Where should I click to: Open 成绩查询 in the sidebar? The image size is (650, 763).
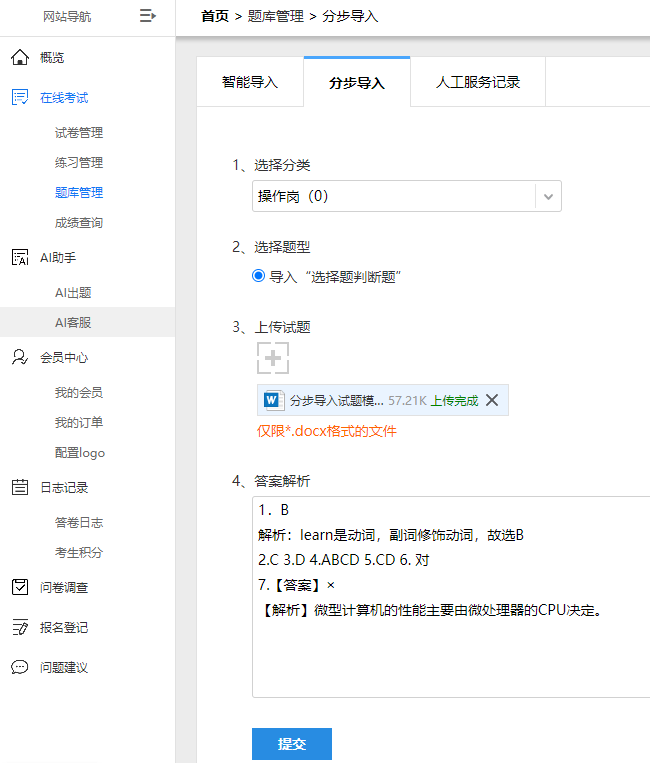coord(79,223)
